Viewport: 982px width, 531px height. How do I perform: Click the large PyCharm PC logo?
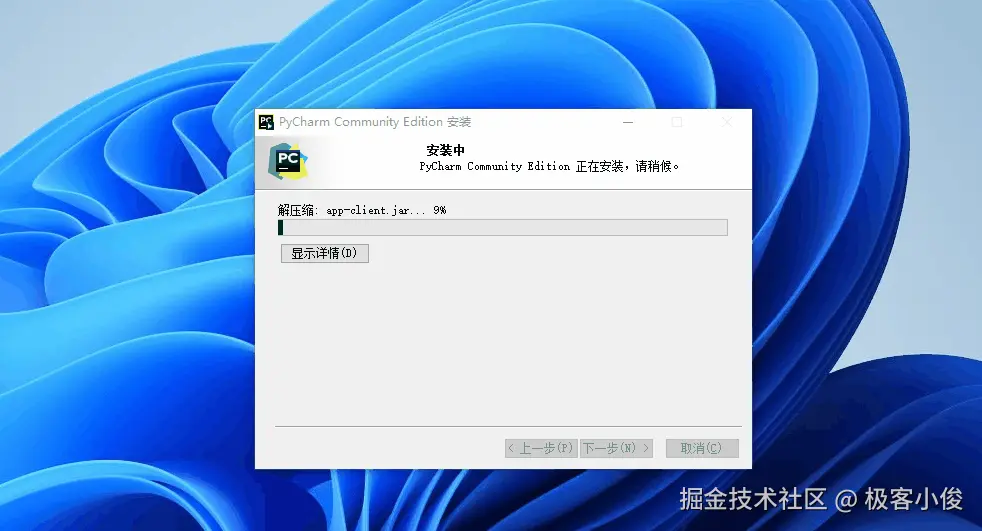[x=287, y=162]
